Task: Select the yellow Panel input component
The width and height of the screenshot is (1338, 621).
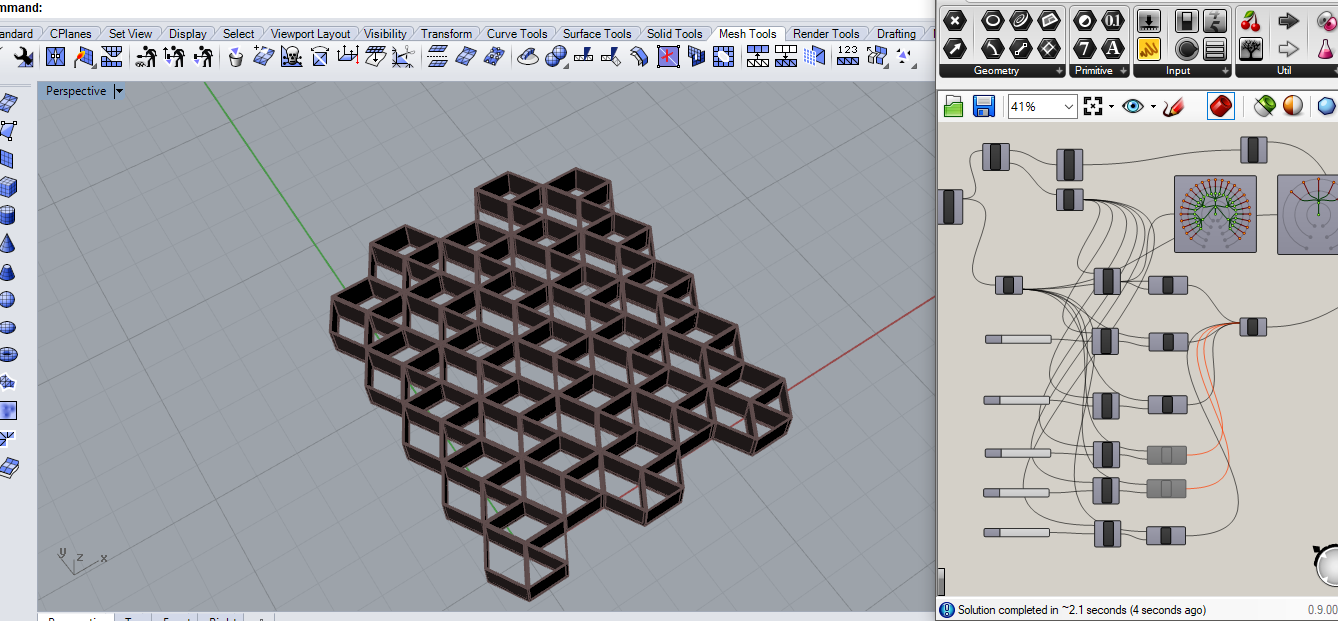Action: (x=1149, y=47)
